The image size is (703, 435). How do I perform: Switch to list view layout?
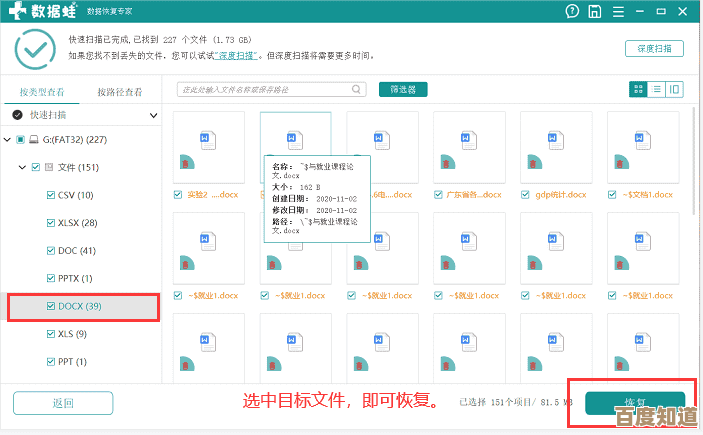click(657, 89)
